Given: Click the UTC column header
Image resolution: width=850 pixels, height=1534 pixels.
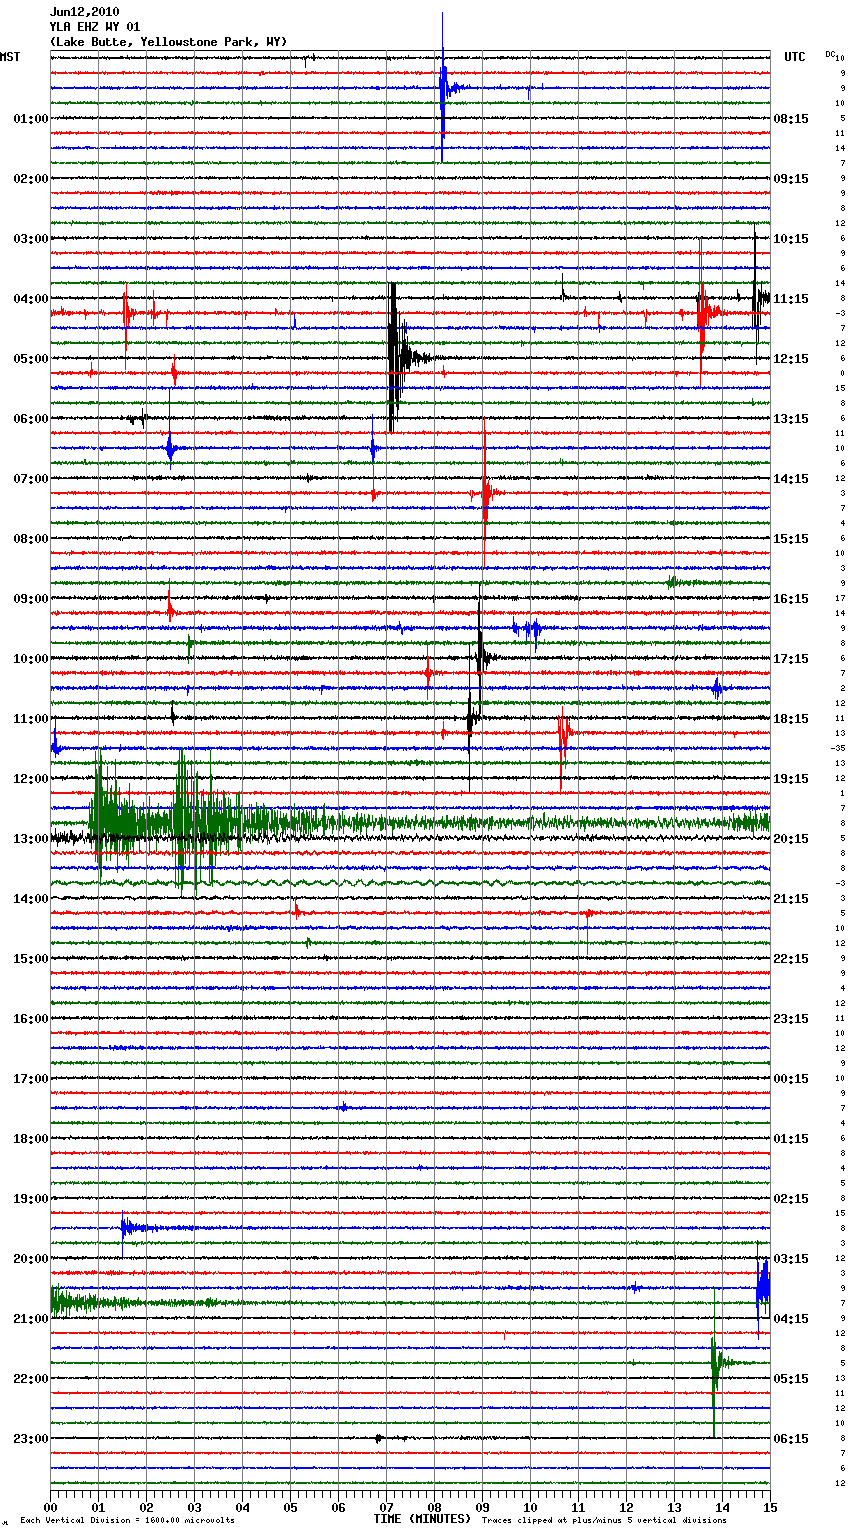Looking at the screenshot, I should tap(794, 57).
